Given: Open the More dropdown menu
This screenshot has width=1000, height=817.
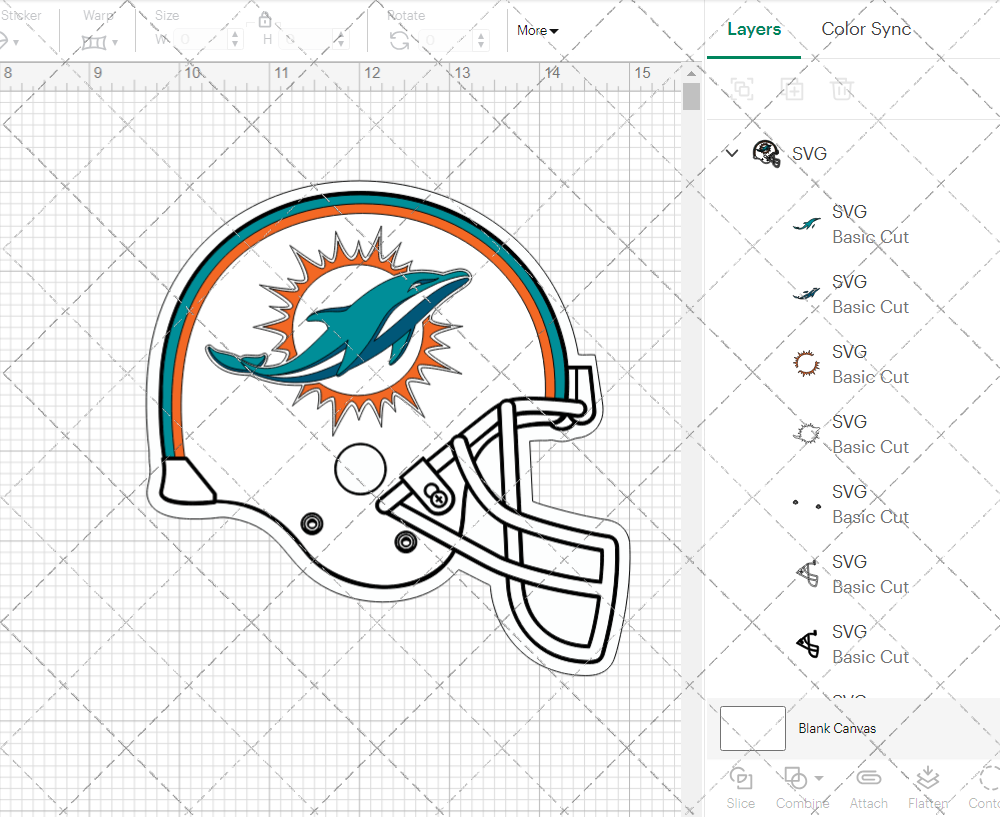Looking at the screenshot, I should coord(537,30).
